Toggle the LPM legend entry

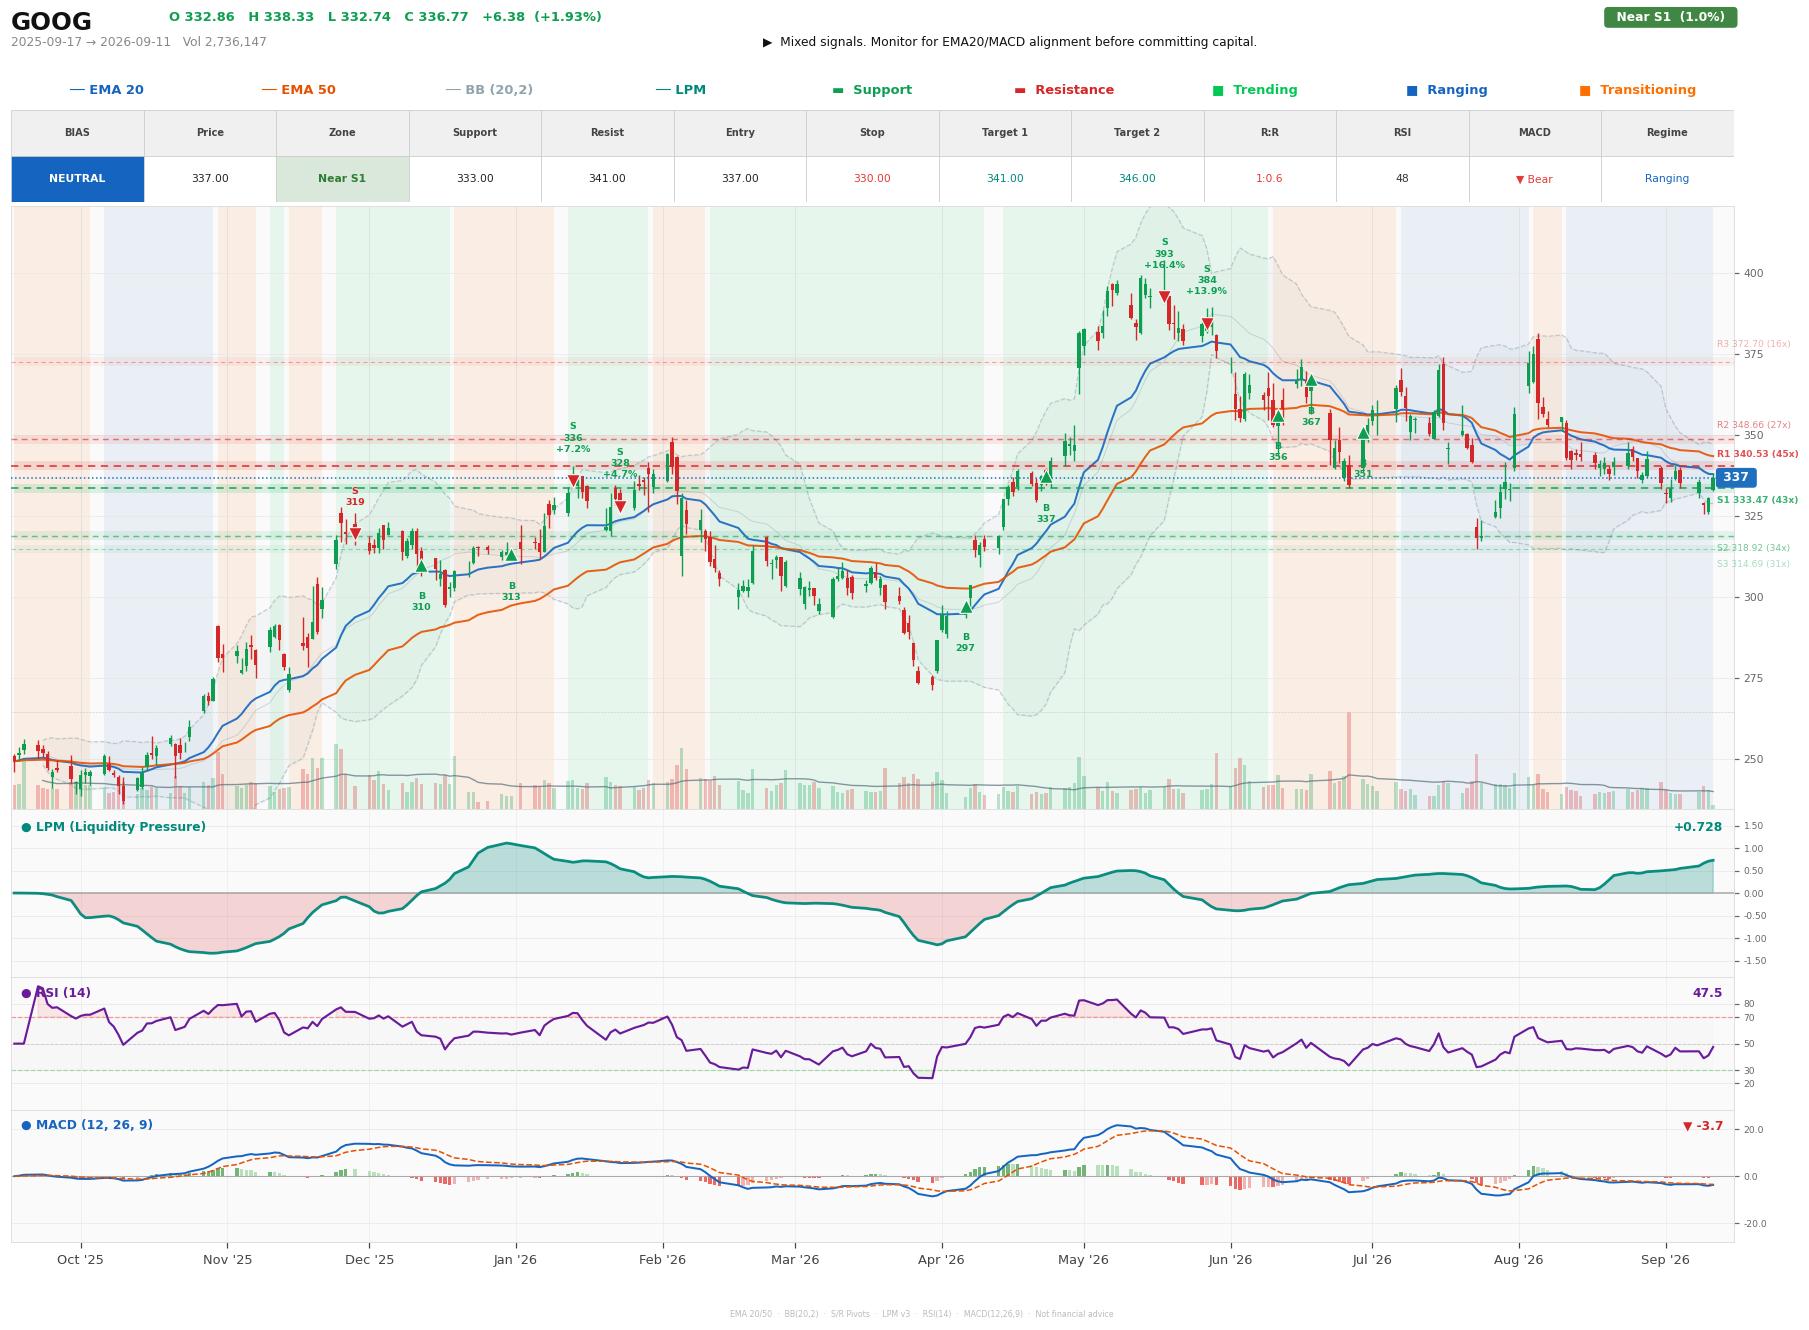tap(680, 90)
